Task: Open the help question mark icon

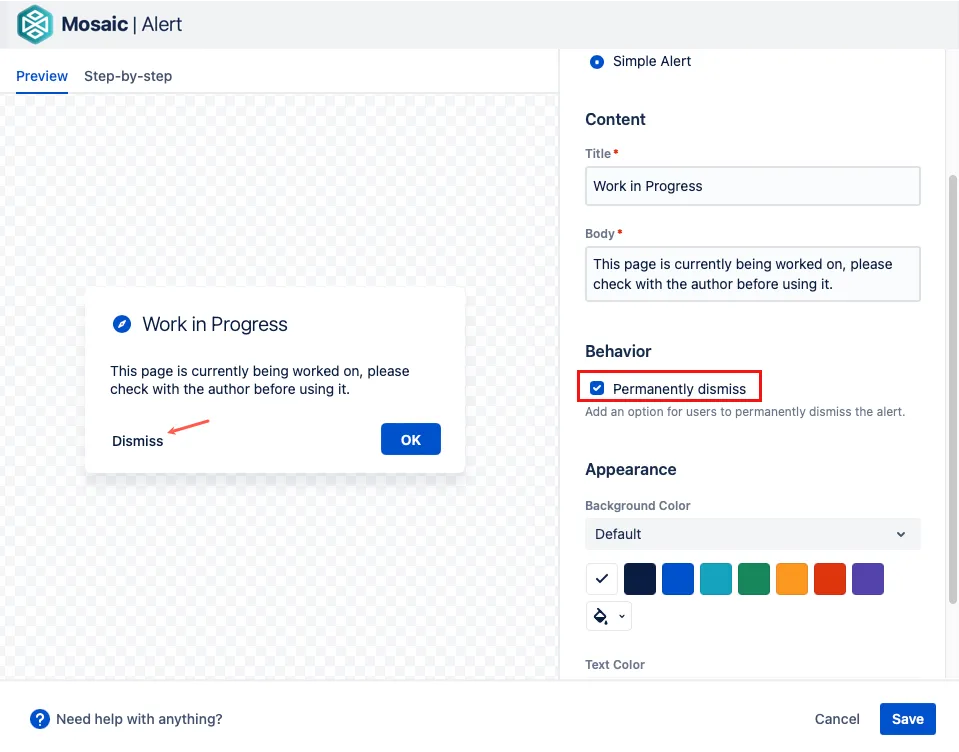Action: [40, 719]
